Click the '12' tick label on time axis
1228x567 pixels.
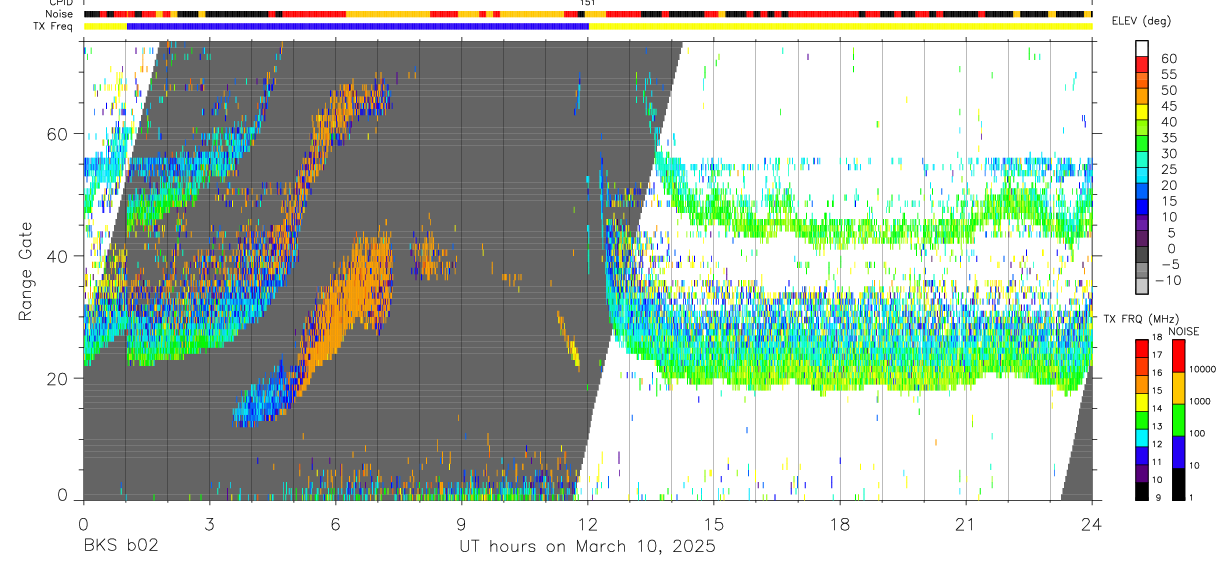point(588,524)
